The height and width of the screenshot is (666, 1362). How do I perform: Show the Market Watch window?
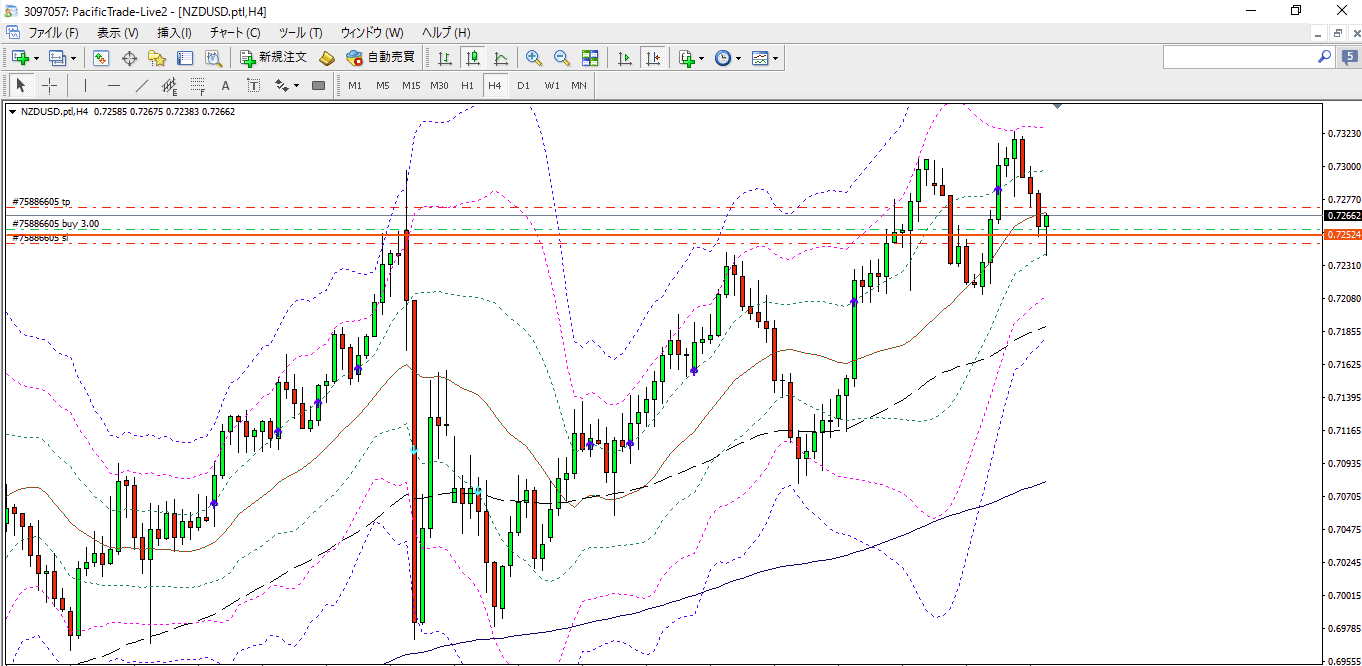(x=101, y=58)
